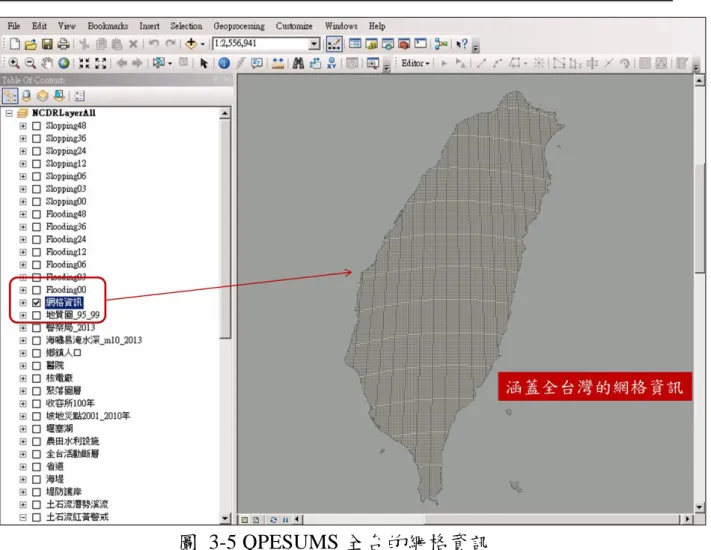
Task: Click the New map document icon
Action: coord(15,44)
